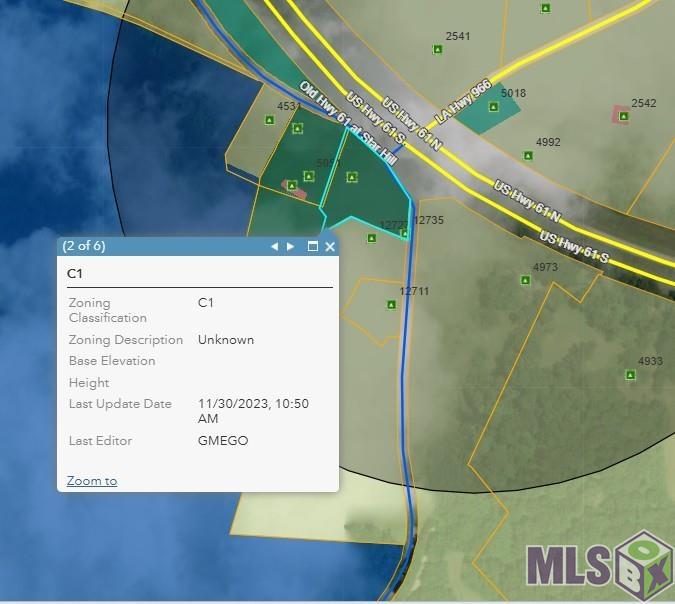Select the green marker next to 5018
Screen dimensions: 675x604
[x=493, y=106]
